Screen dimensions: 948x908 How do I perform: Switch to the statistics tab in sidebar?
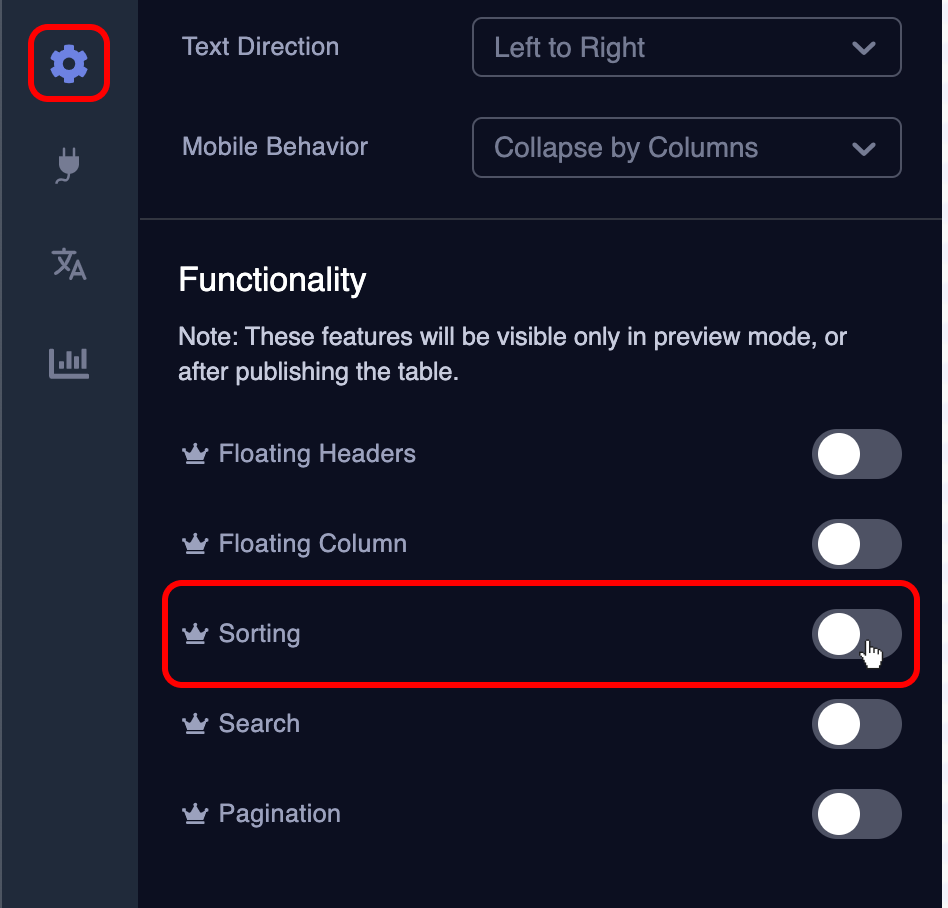pos(67,363)
